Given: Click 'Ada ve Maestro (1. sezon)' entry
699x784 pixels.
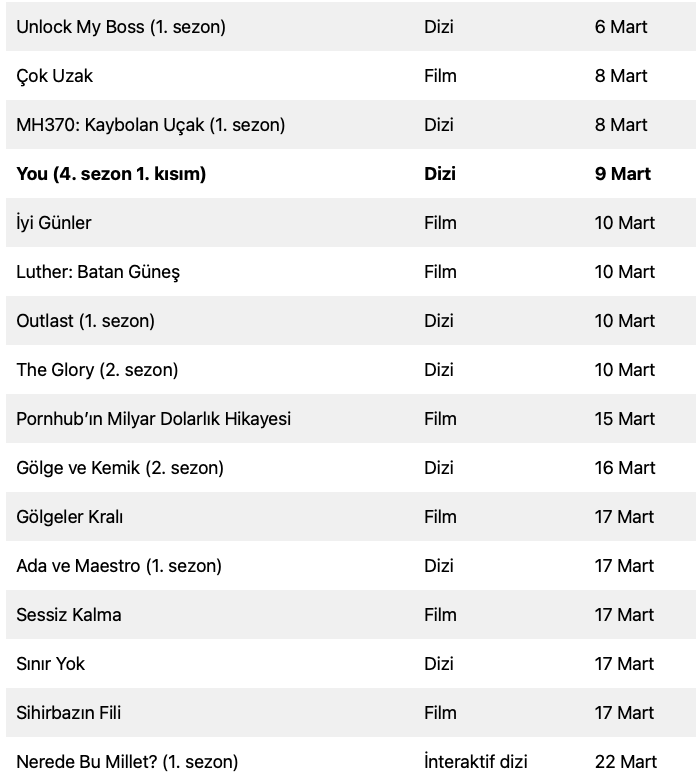Looking at the screenshot, I should 119,566.
